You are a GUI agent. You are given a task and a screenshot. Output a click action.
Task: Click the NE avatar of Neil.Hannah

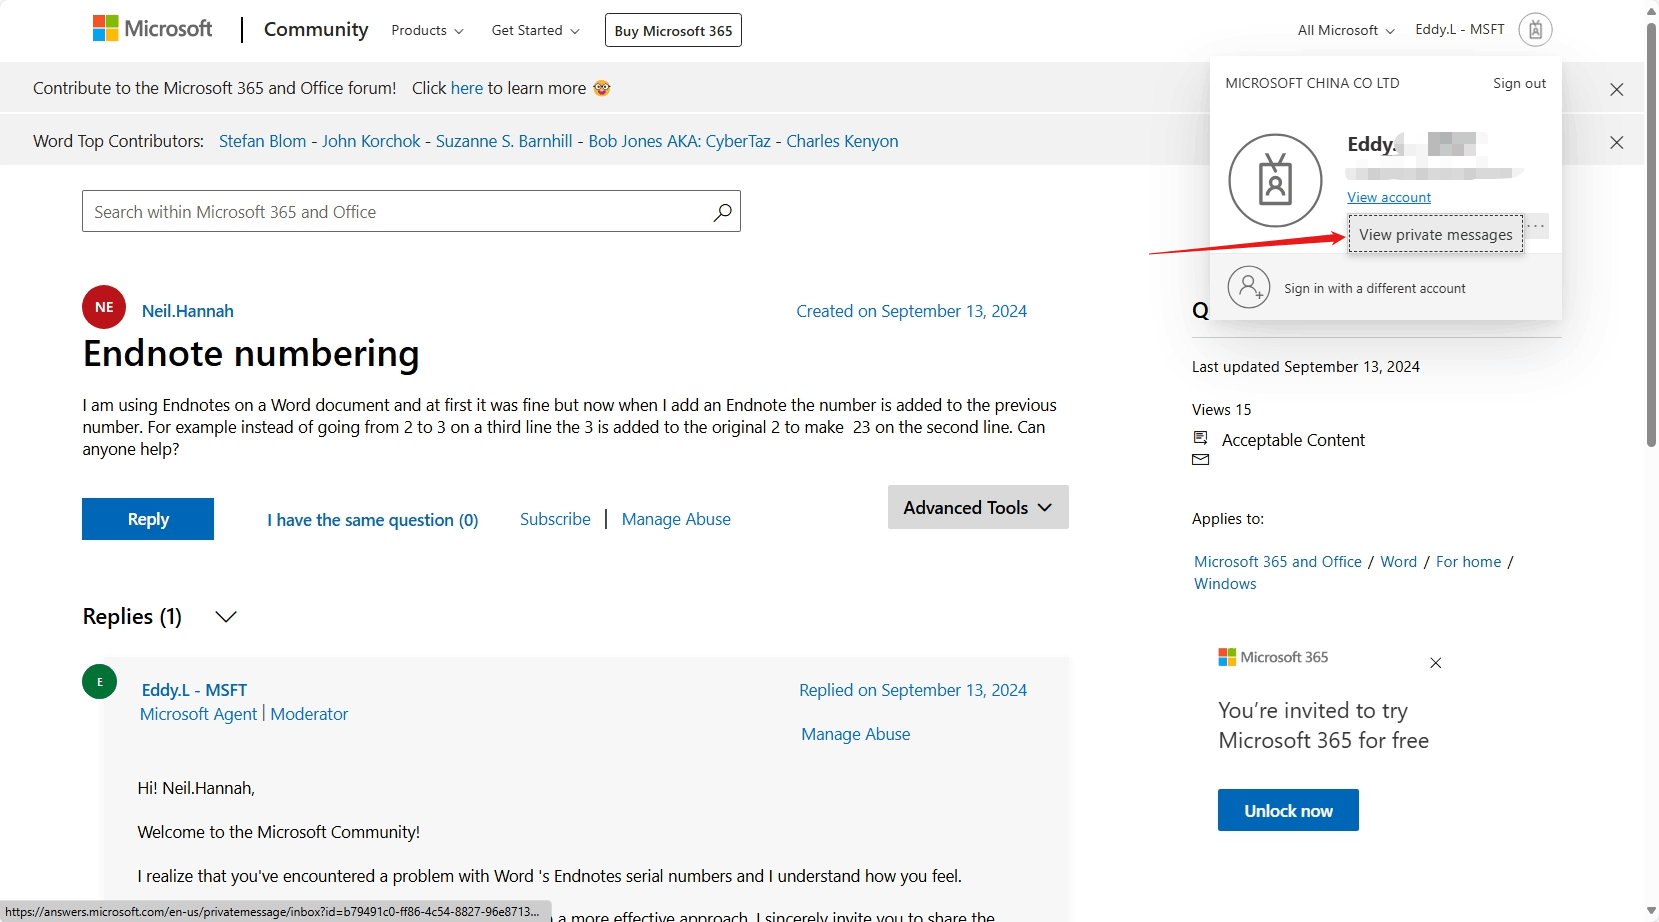(x=104, y=307)
